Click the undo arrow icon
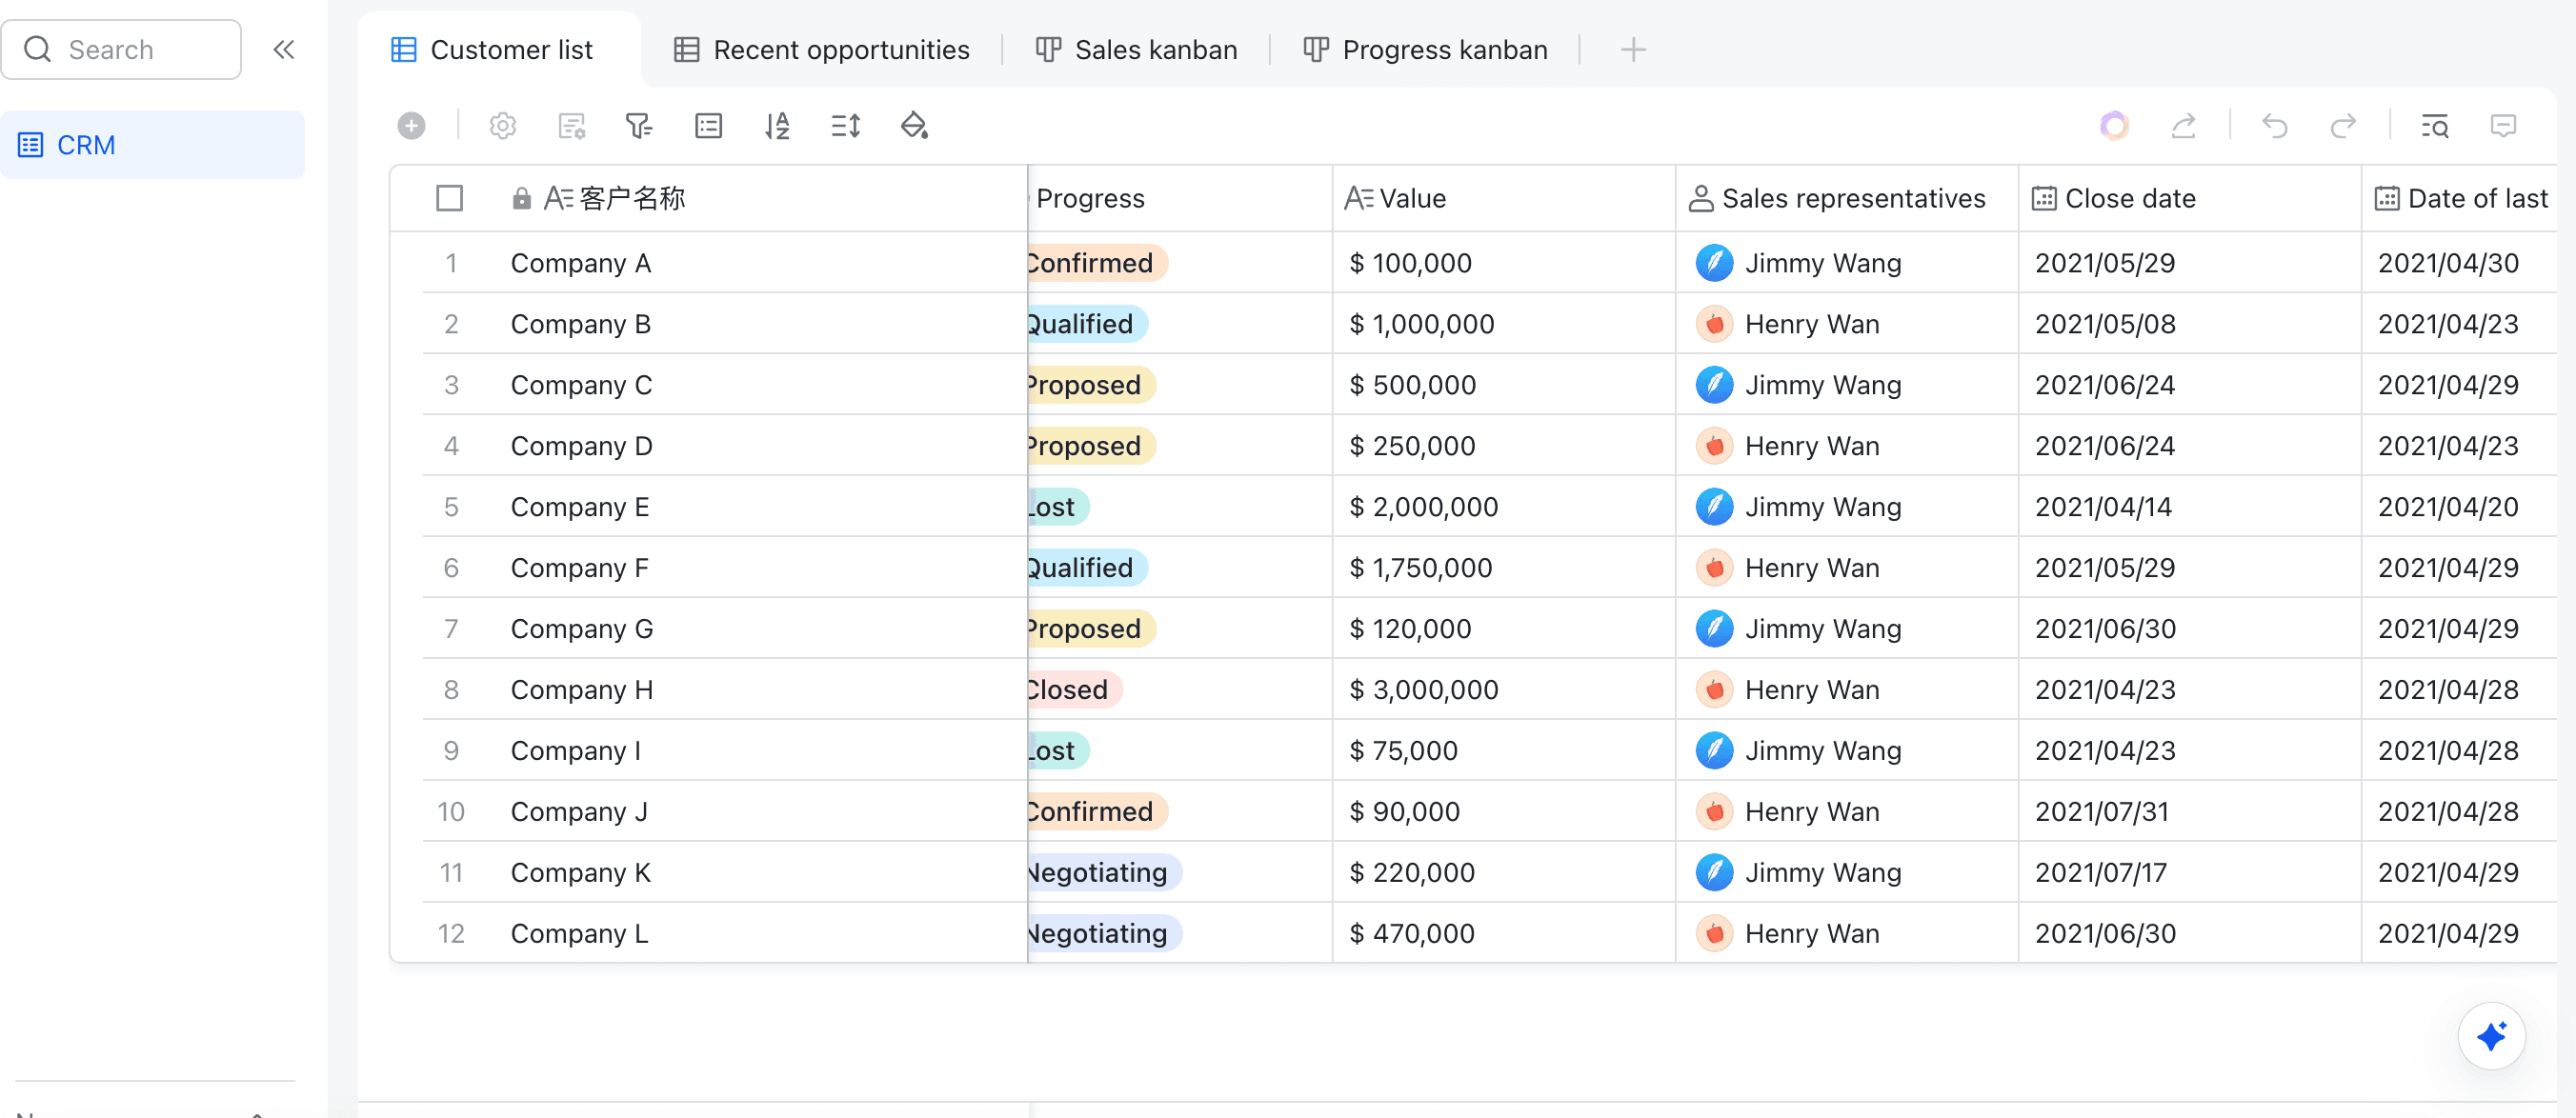This screenshot has height=1118, width=2576. tap(2274, 126)
